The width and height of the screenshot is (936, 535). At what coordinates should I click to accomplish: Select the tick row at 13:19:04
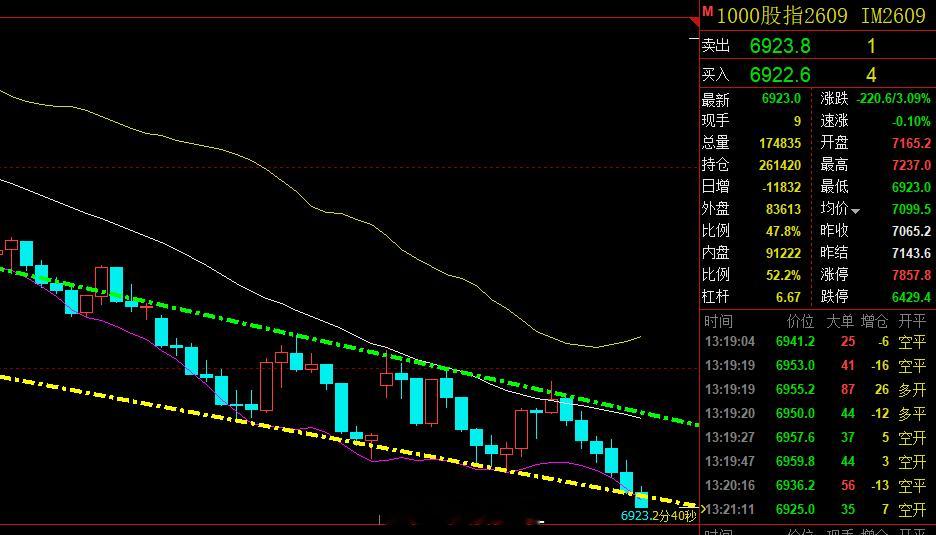point(817,342)
